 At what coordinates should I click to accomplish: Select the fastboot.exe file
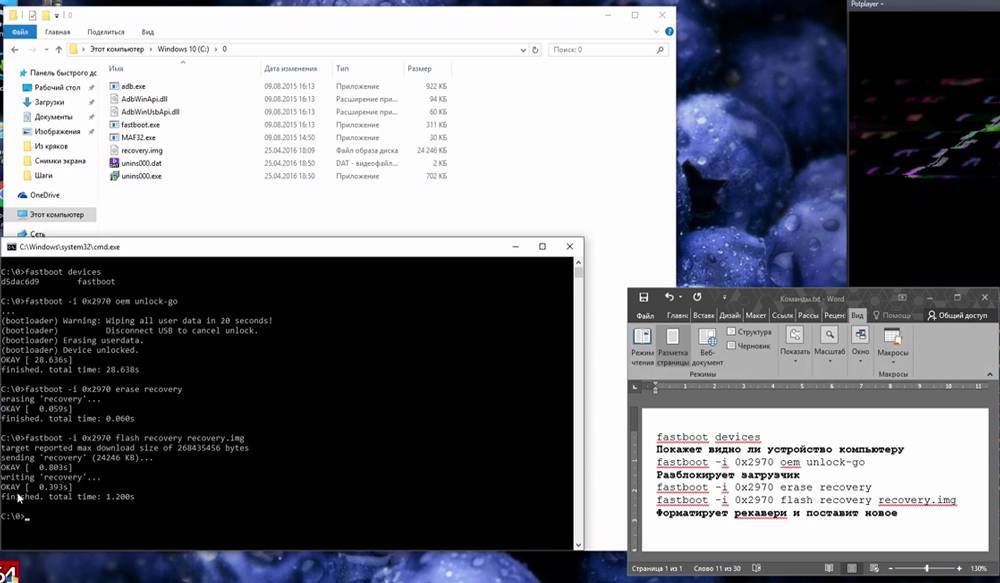[x=140, y=125]
